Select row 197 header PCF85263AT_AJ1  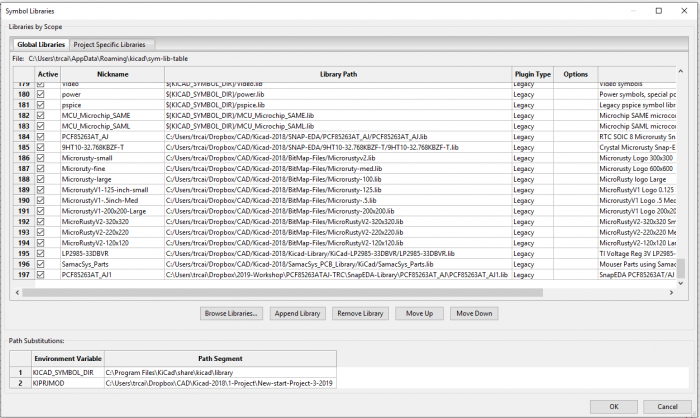coord(23,273)
